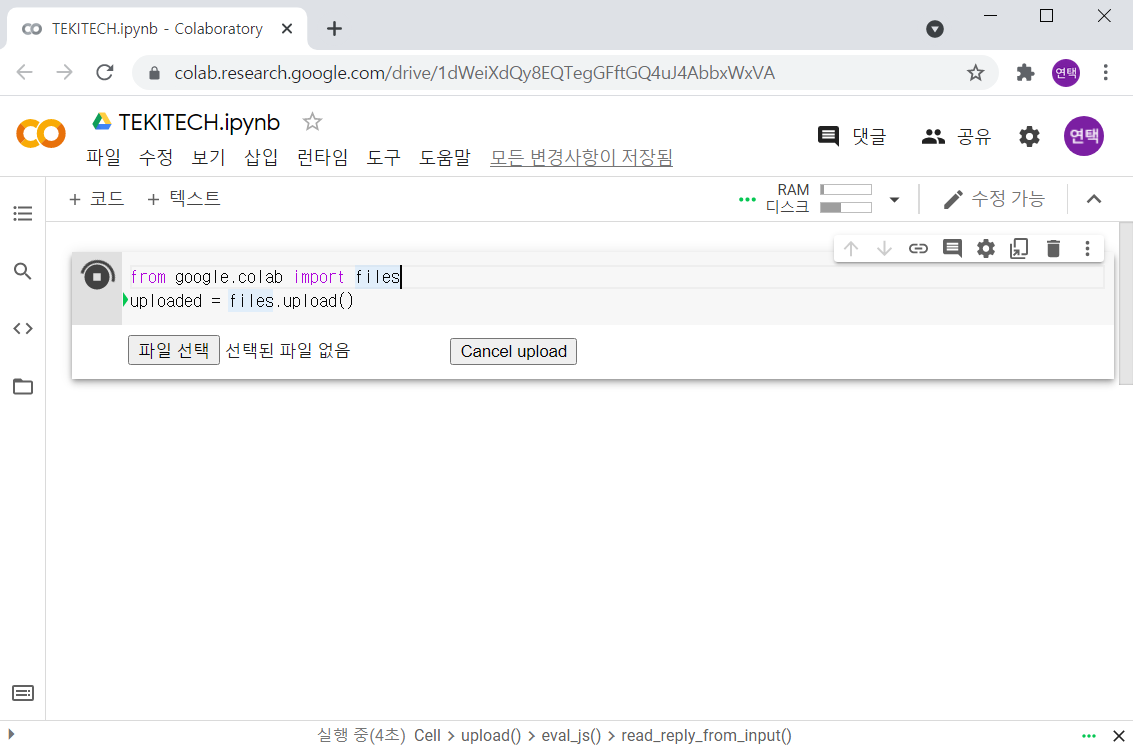This screenshot has width=1133, height=748.
Task: Click the 공유 share button
Action: click(956, 136)
